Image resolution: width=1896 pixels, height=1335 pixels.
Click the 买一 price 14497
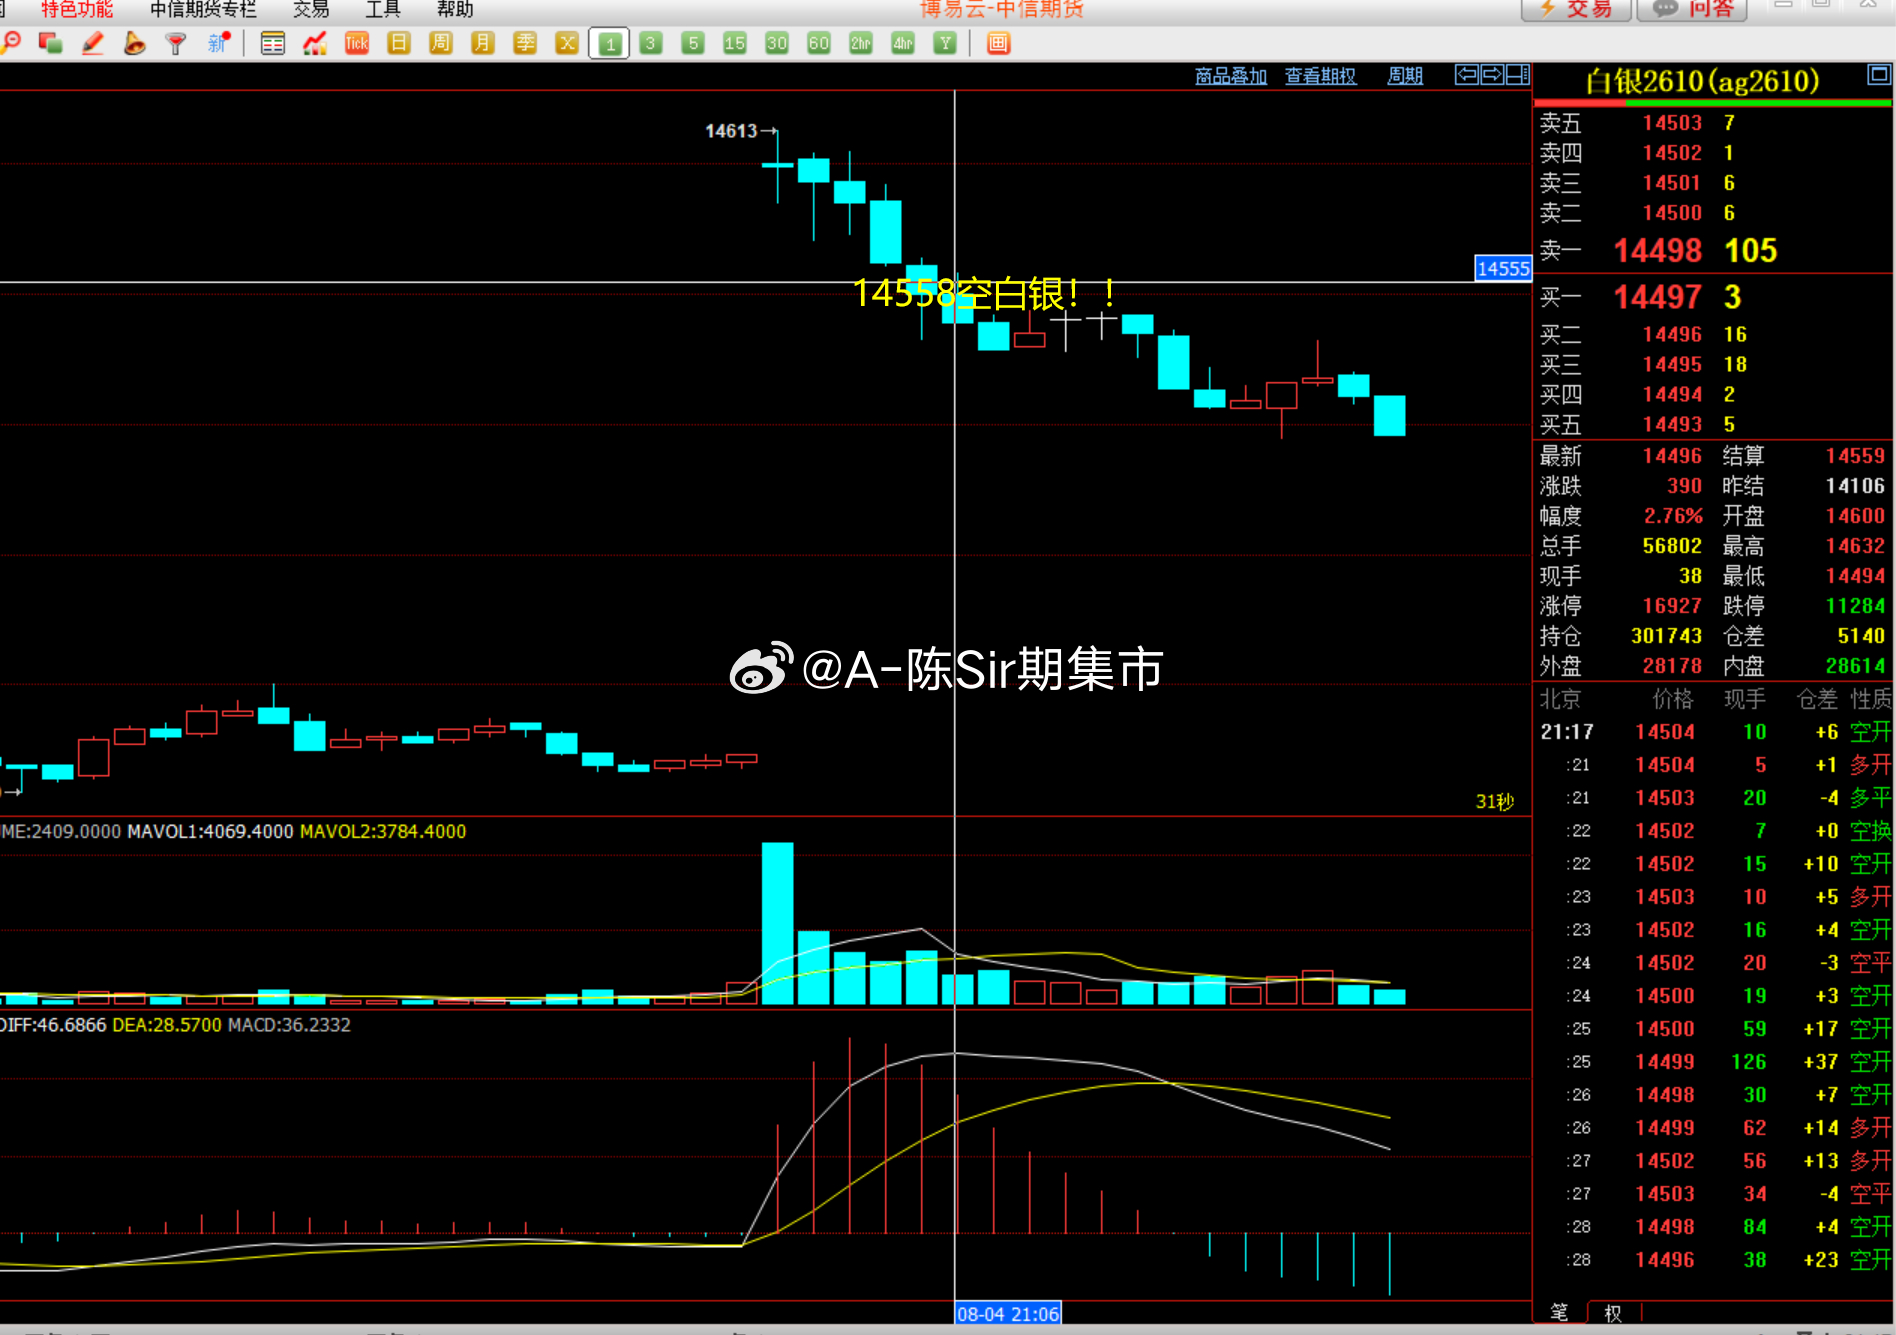[x=1657, y=297]
